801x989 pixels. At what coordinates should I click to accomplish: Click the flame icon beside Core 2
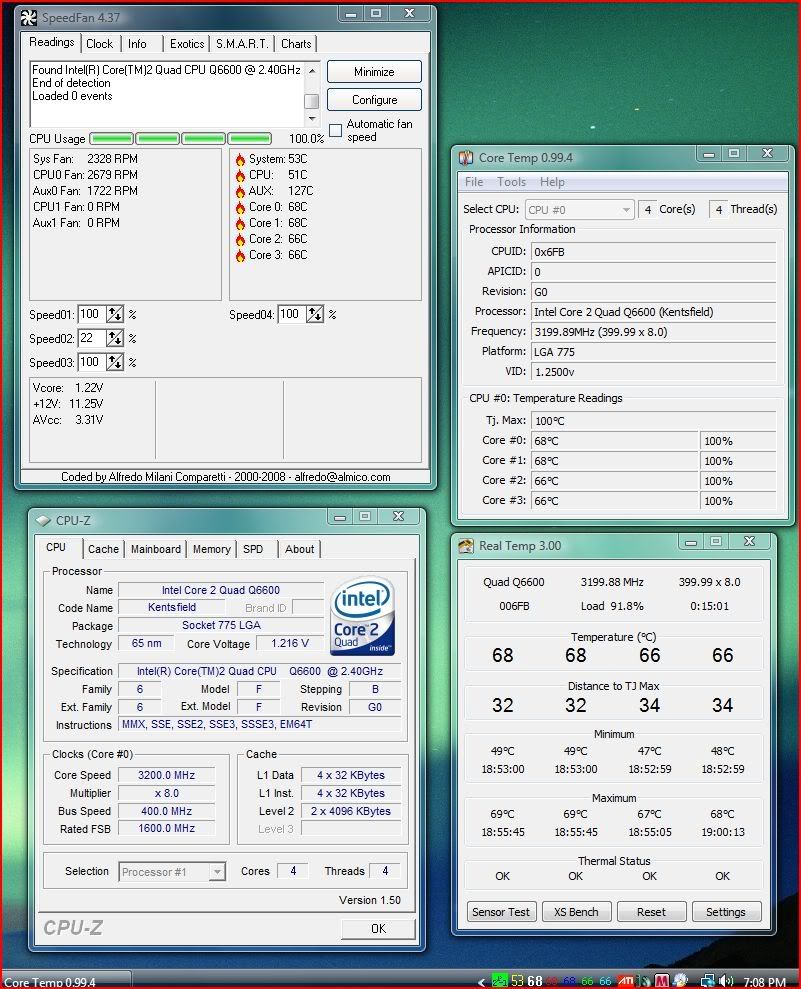click(240, 240)
